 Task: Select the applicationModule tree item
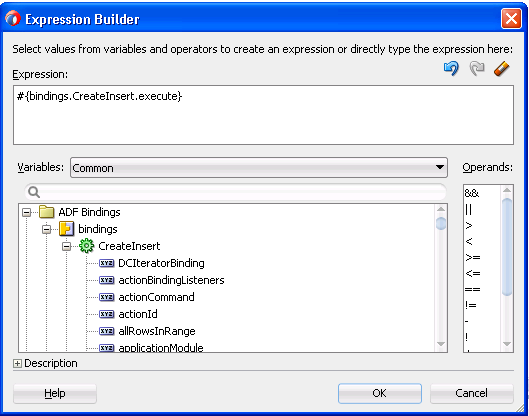pos(161,348)
